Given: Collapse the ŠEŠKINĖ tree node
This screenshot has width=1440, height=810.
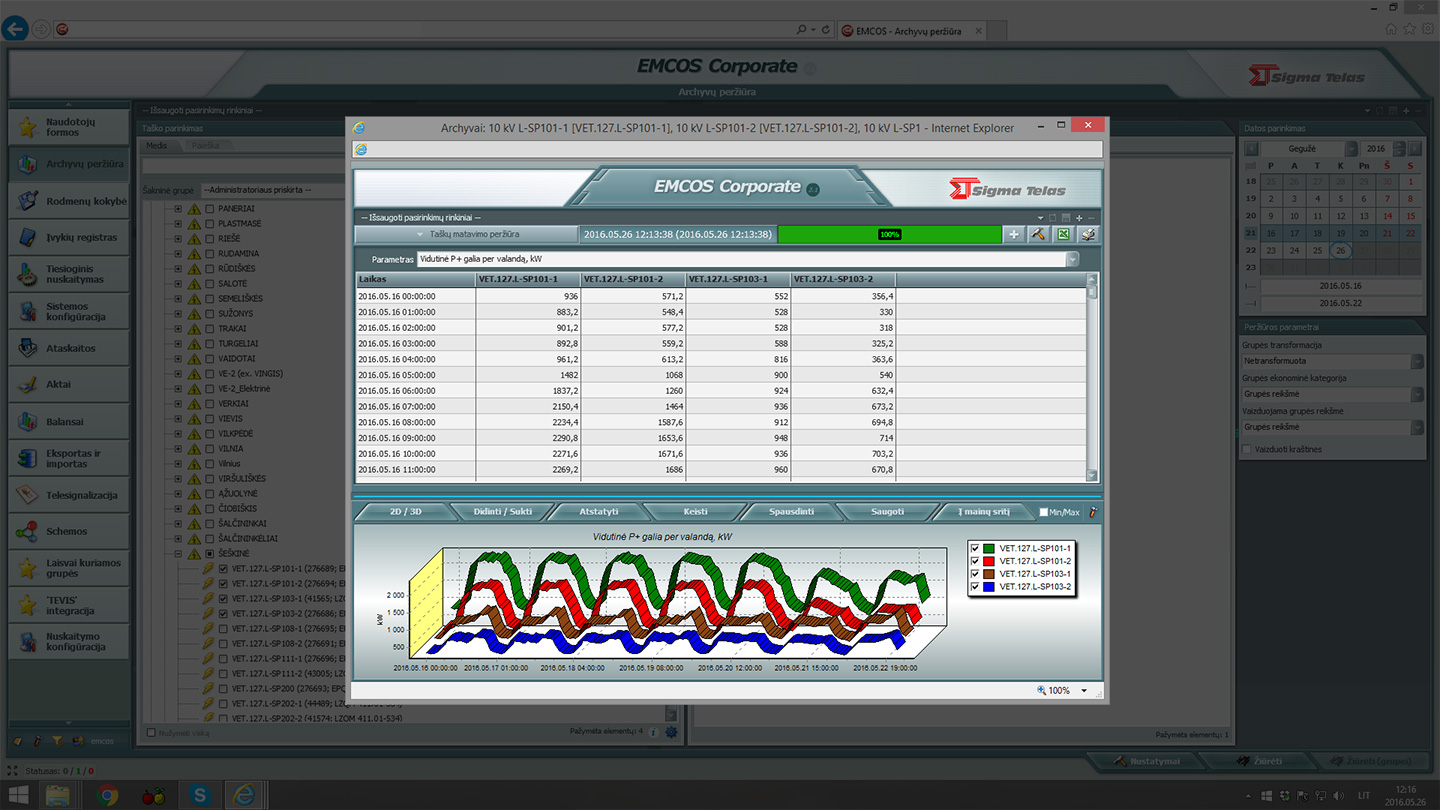Looking at the screenshot, I should tap(178, 553).
